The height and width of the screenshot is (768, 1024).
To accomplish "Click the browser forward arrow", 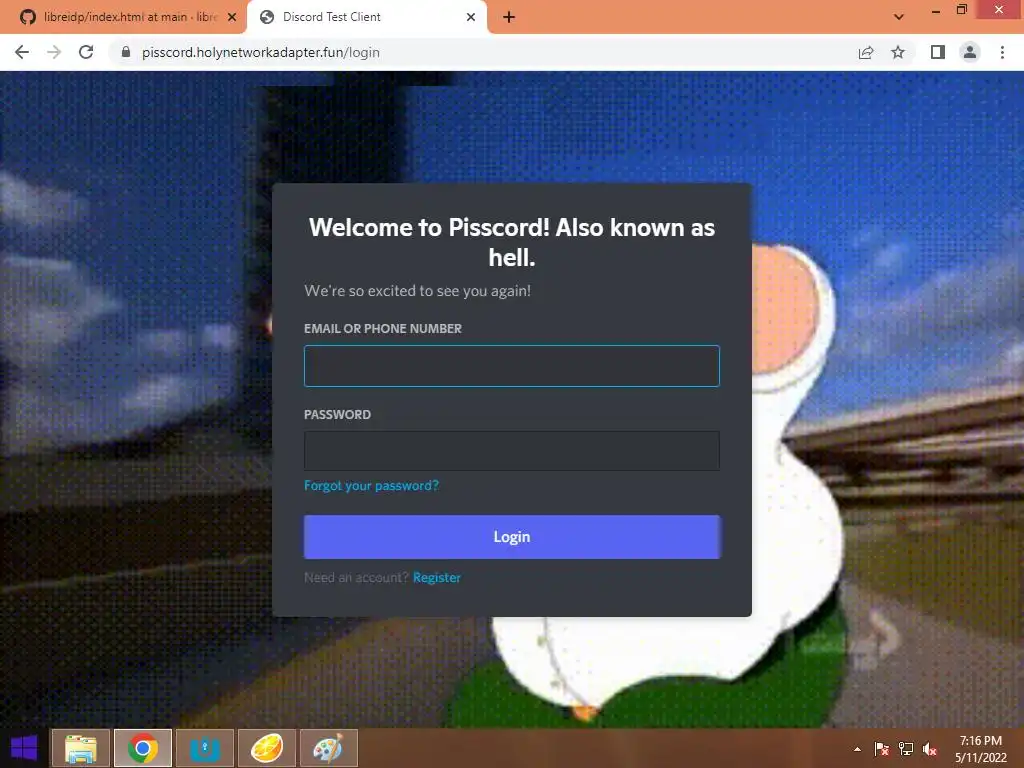I will 54,52.
